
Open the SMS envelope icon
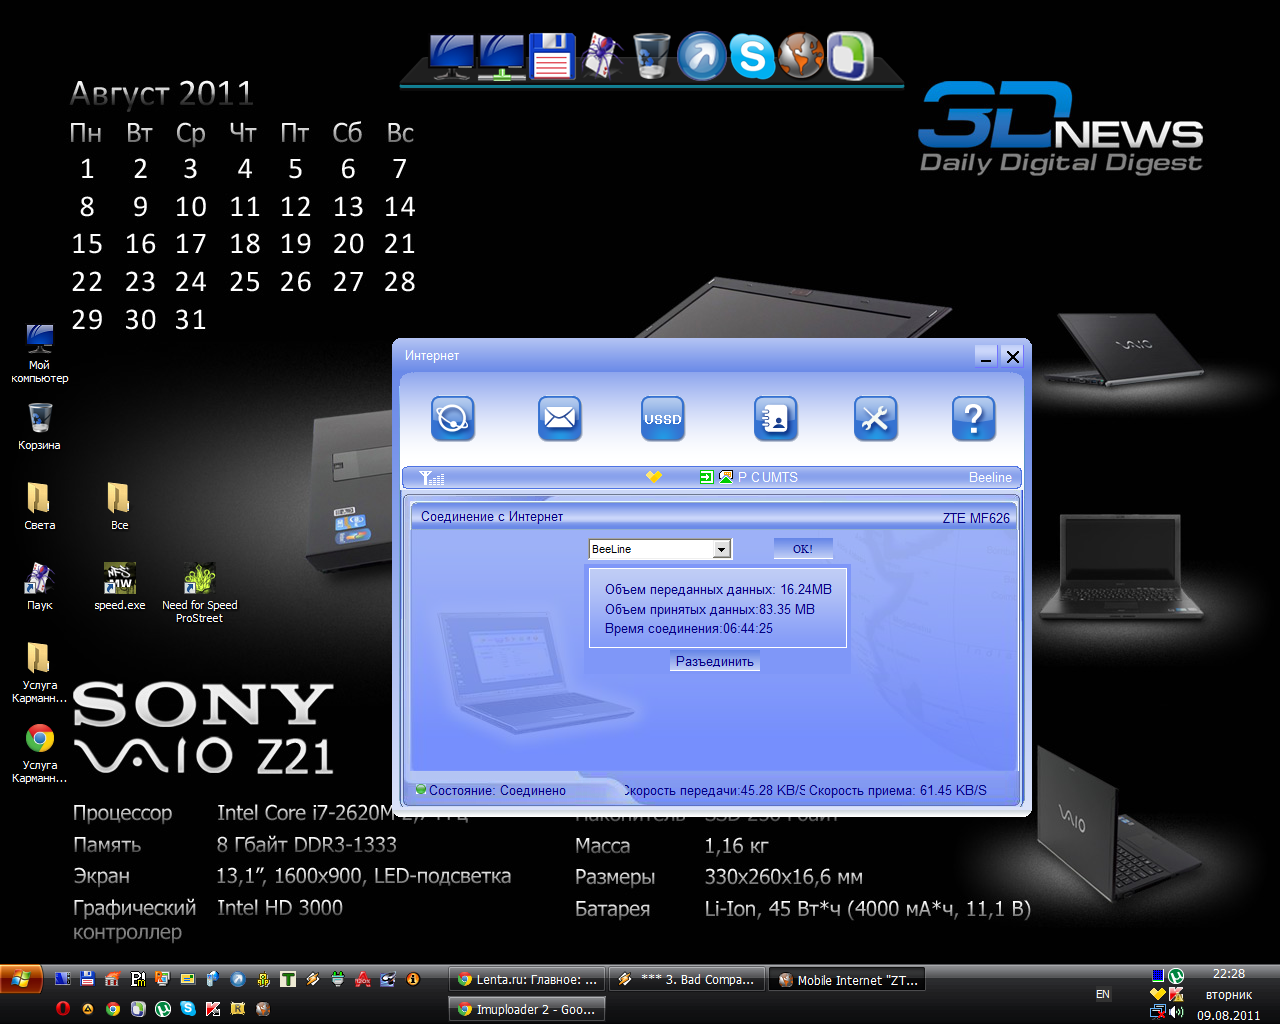click(x=559, y=418)
